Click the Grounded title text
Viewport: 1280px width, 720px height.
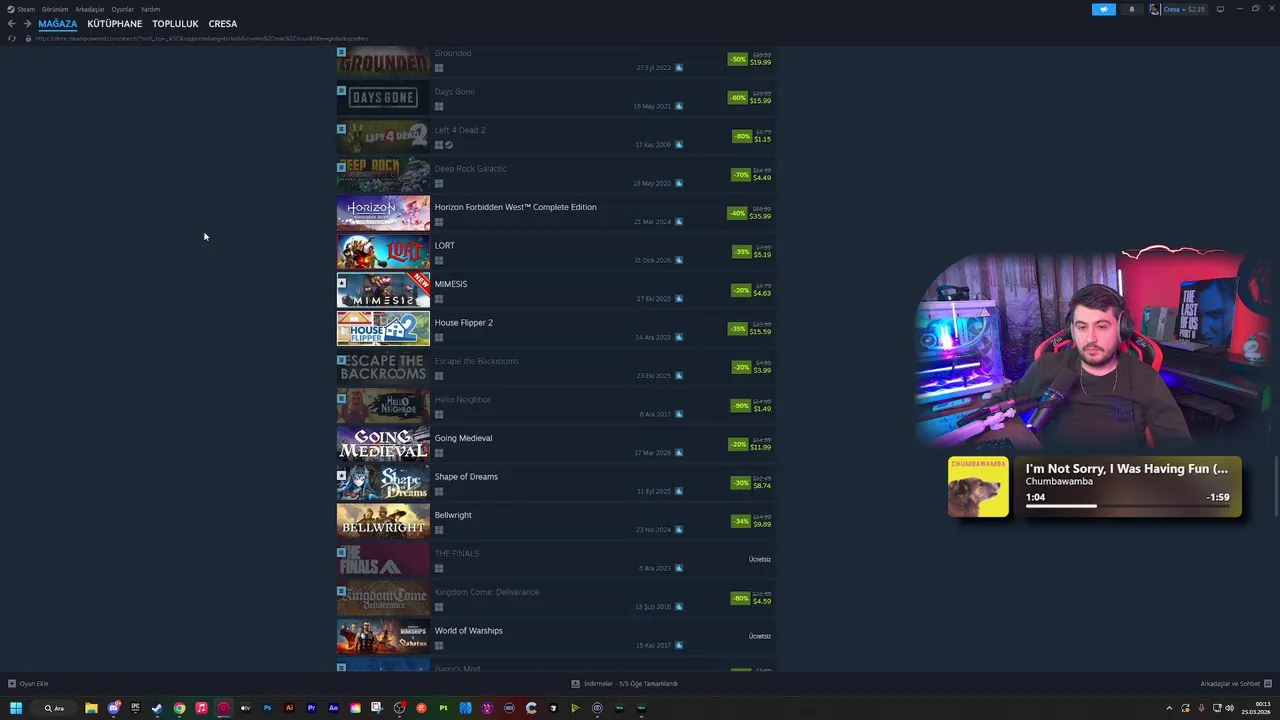453,53
